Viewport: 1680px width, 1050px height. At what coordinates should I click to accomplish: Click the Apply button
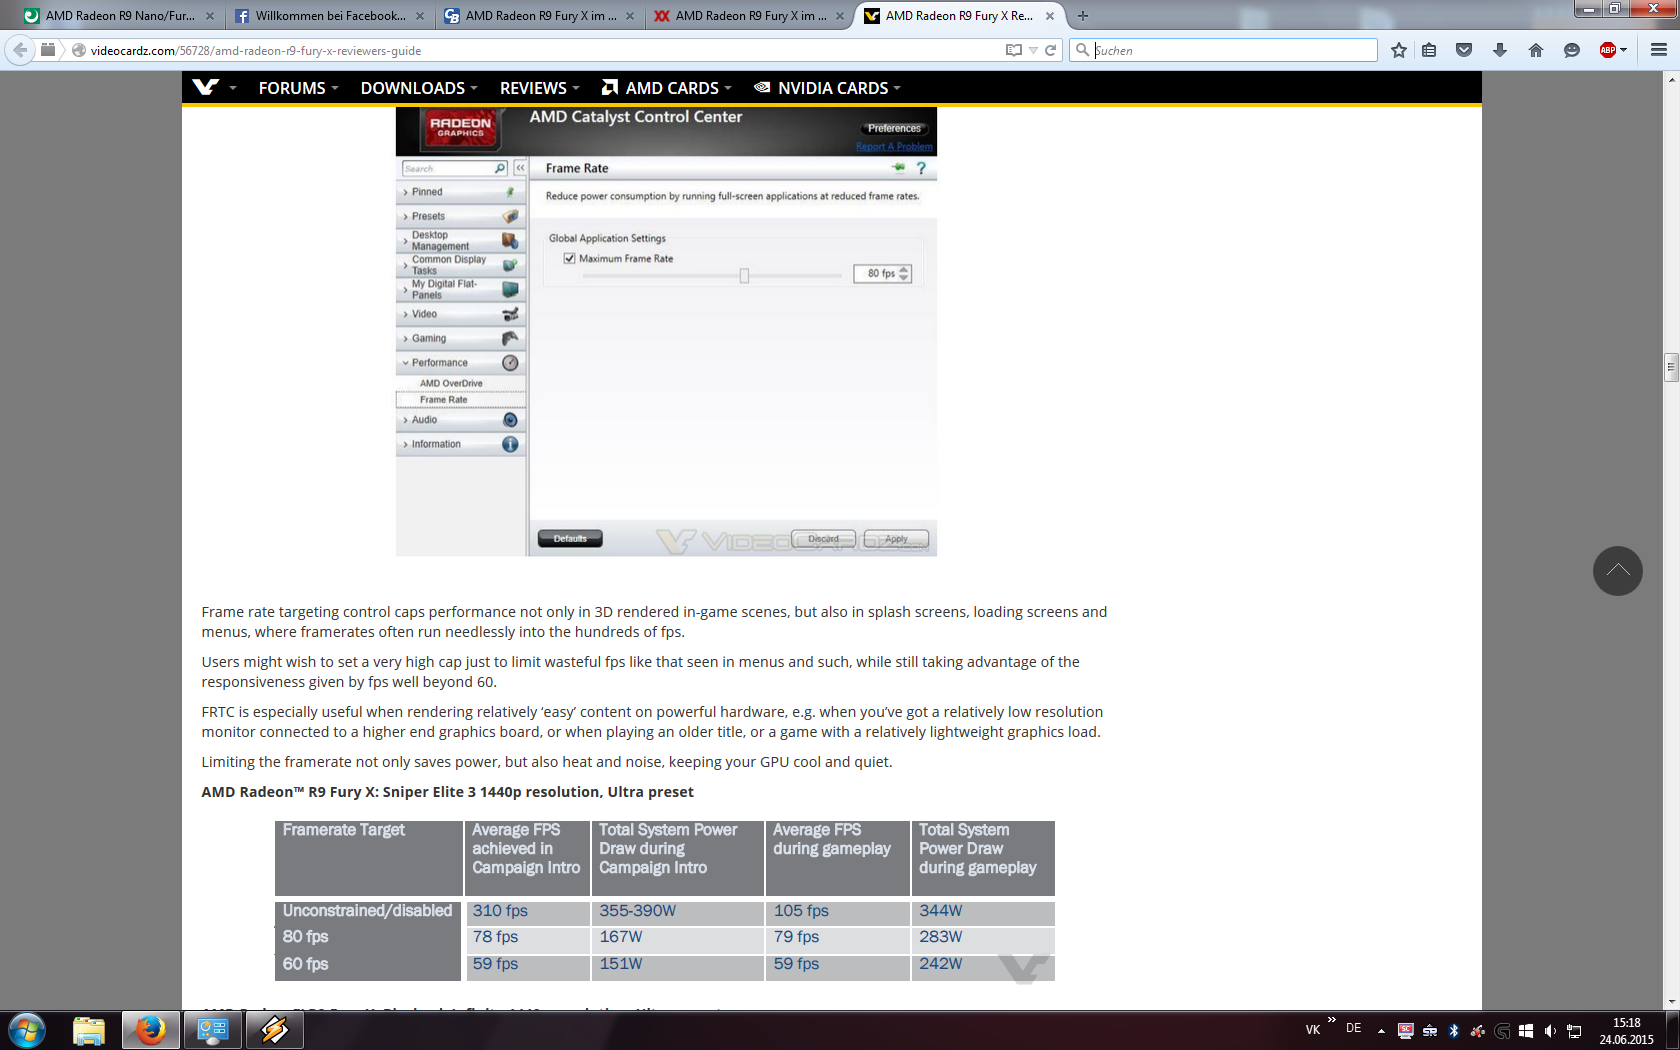tap(896, 539)
